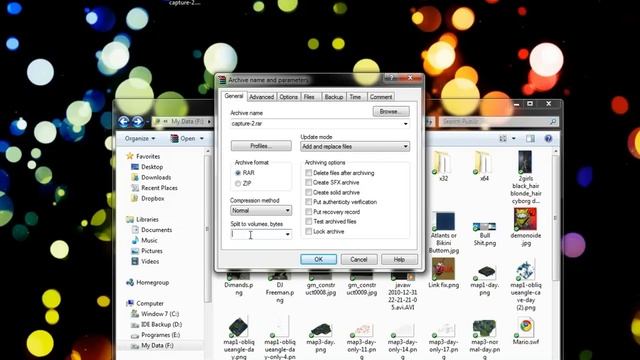Open the Update mode dropdown
The image size is (640, 360).
pyautogui.click(x=355, y=147)
